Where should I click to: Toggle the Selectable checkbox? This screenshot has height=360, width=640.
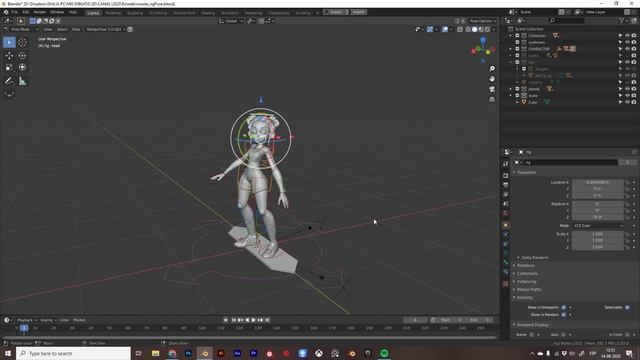[x=627, y=307]
